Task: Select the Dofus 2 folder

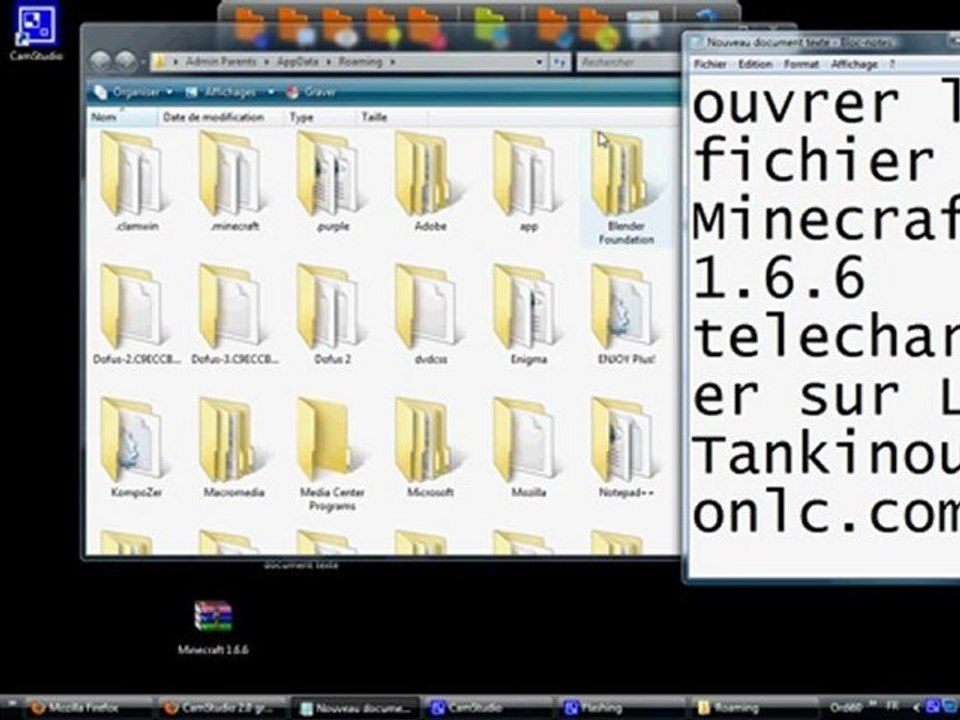Action: pos(332,313)
